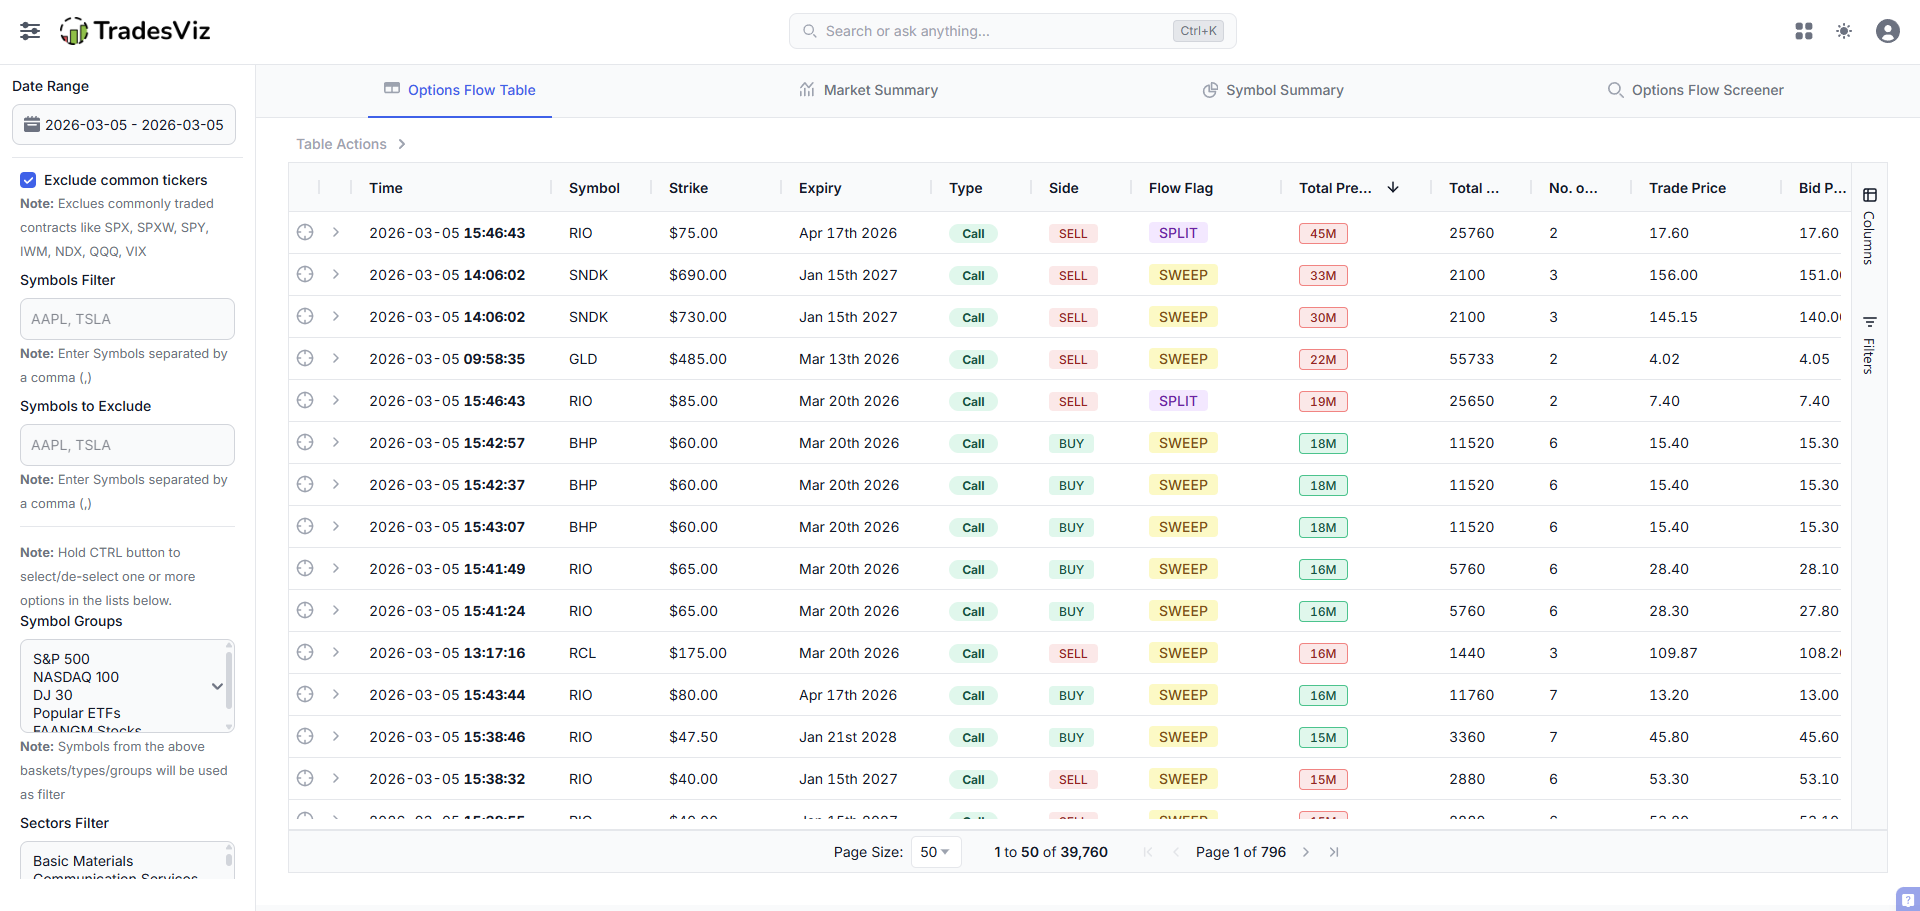Screen dimensions: 1920x911
Task: Click the TradesViz logo
Action: click(135, 31)
